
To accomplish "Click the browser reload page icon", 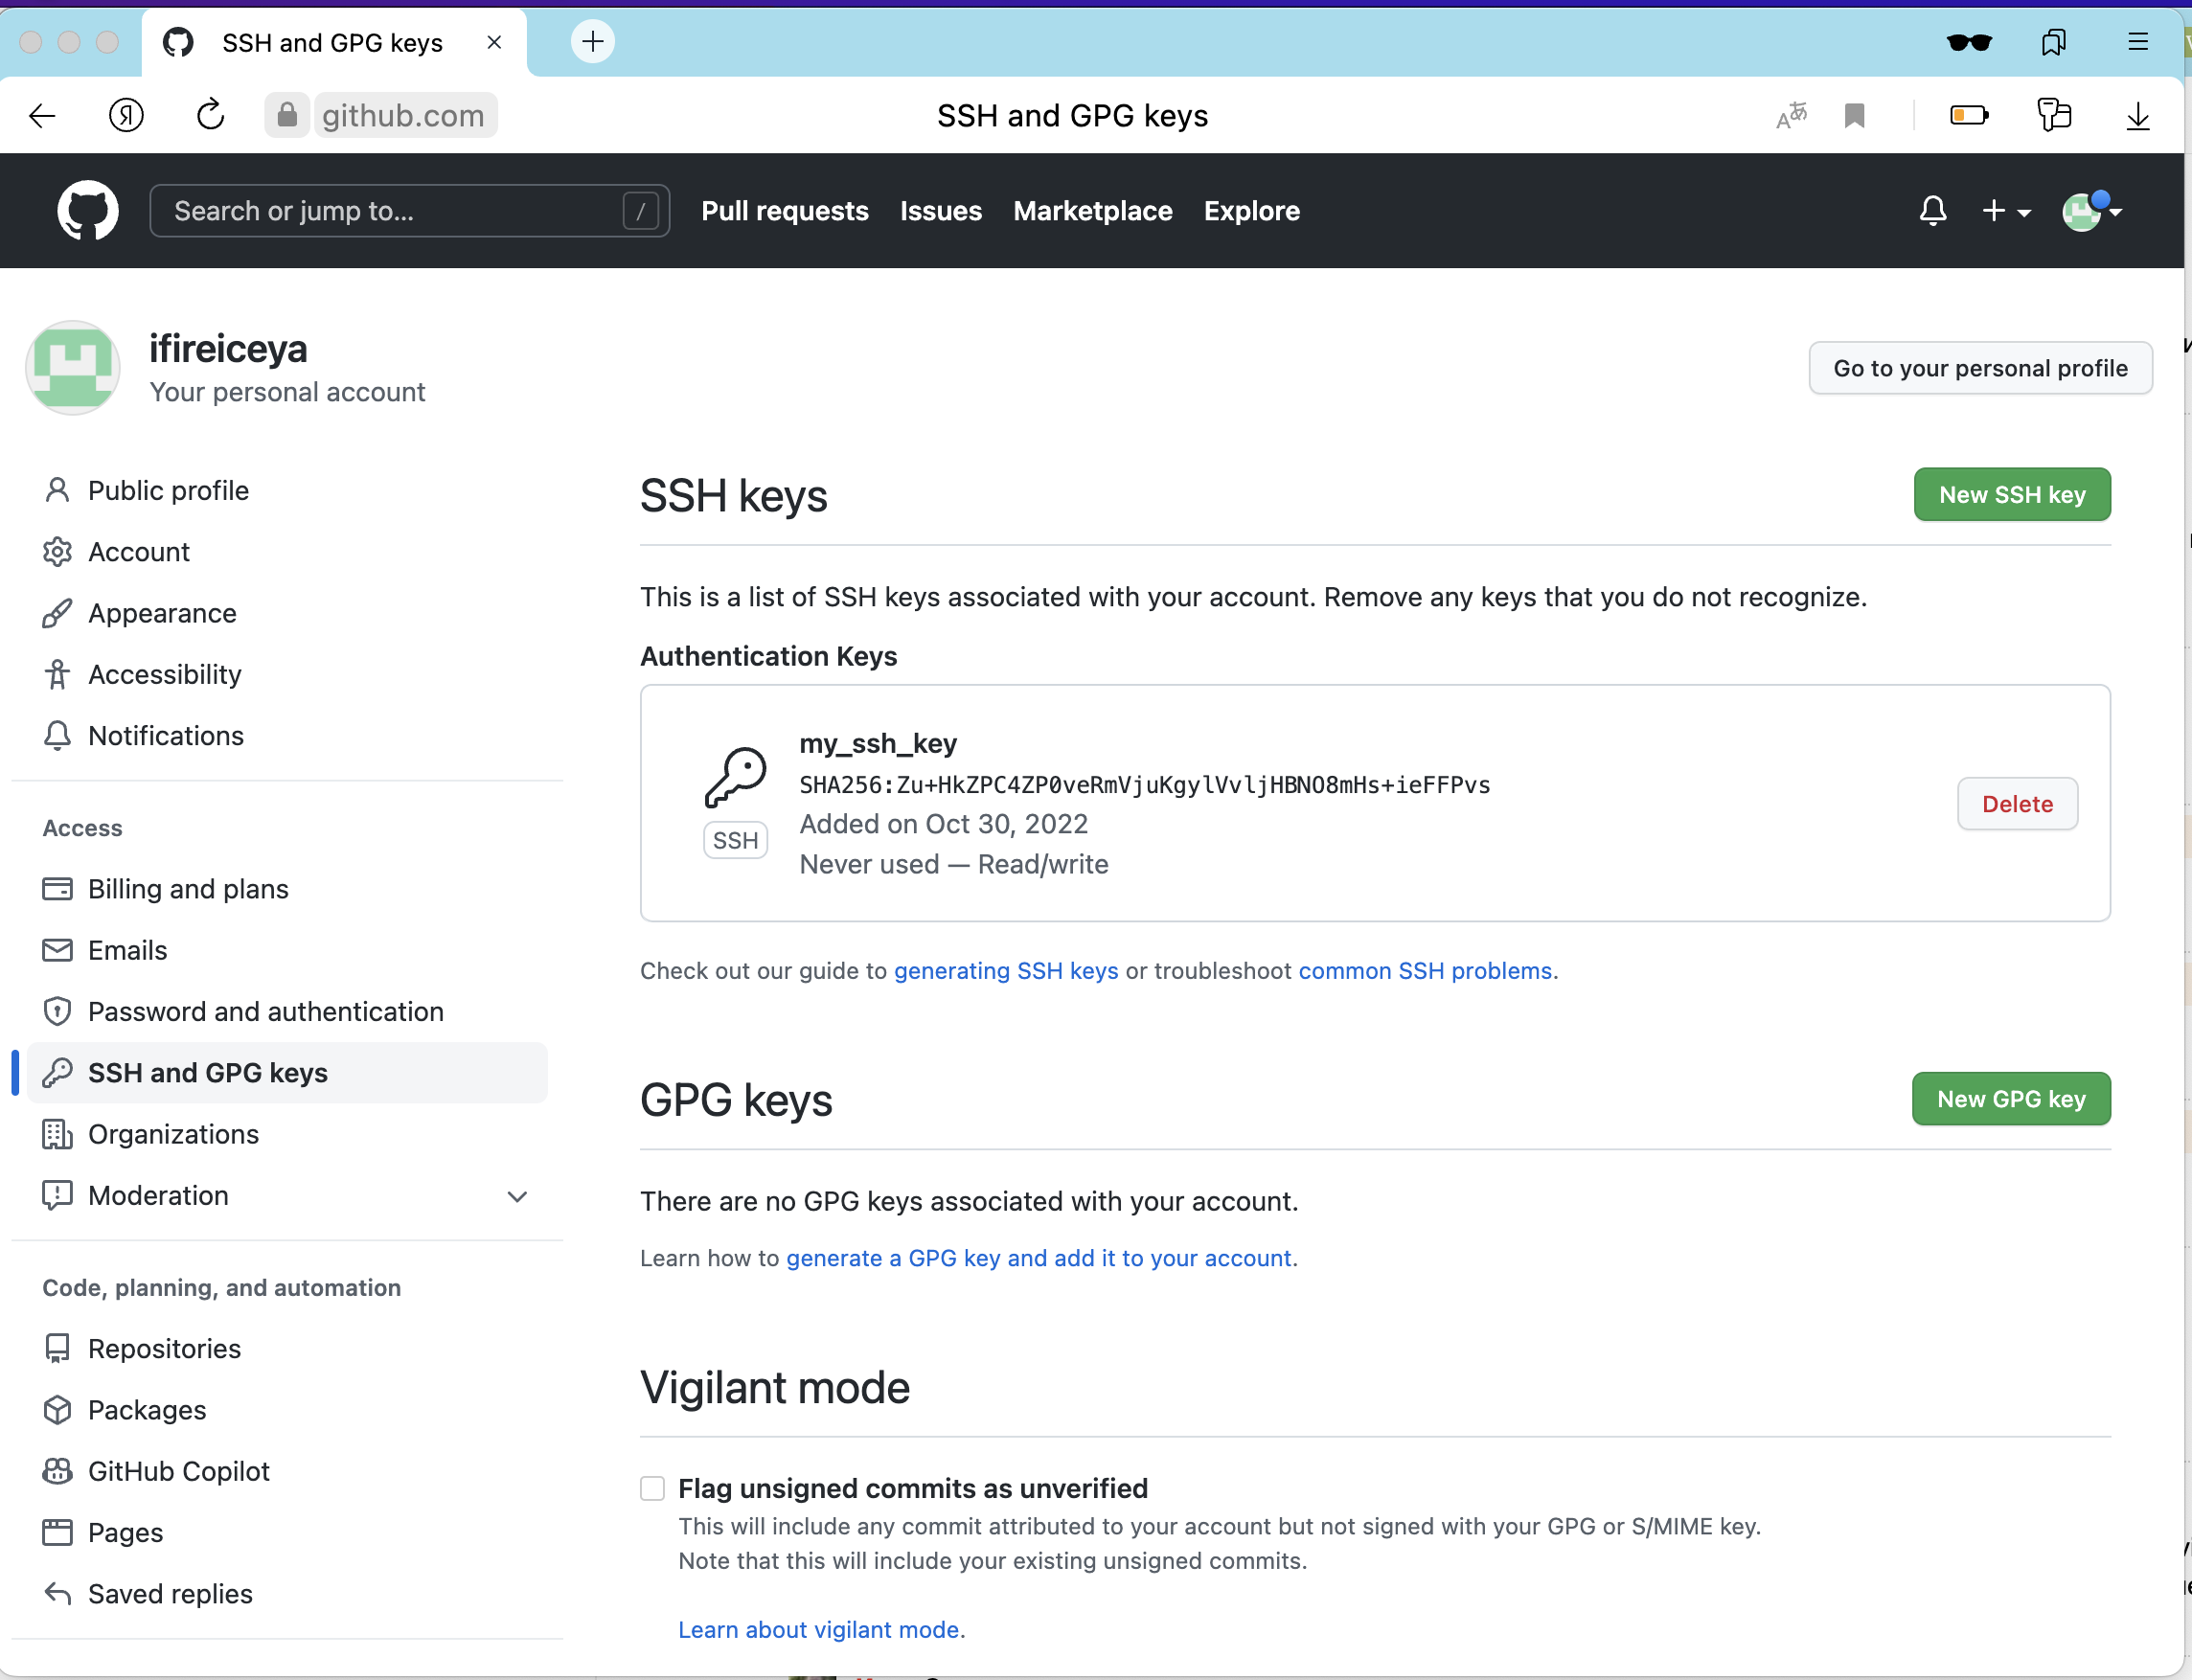I will (x=210, y=116).
